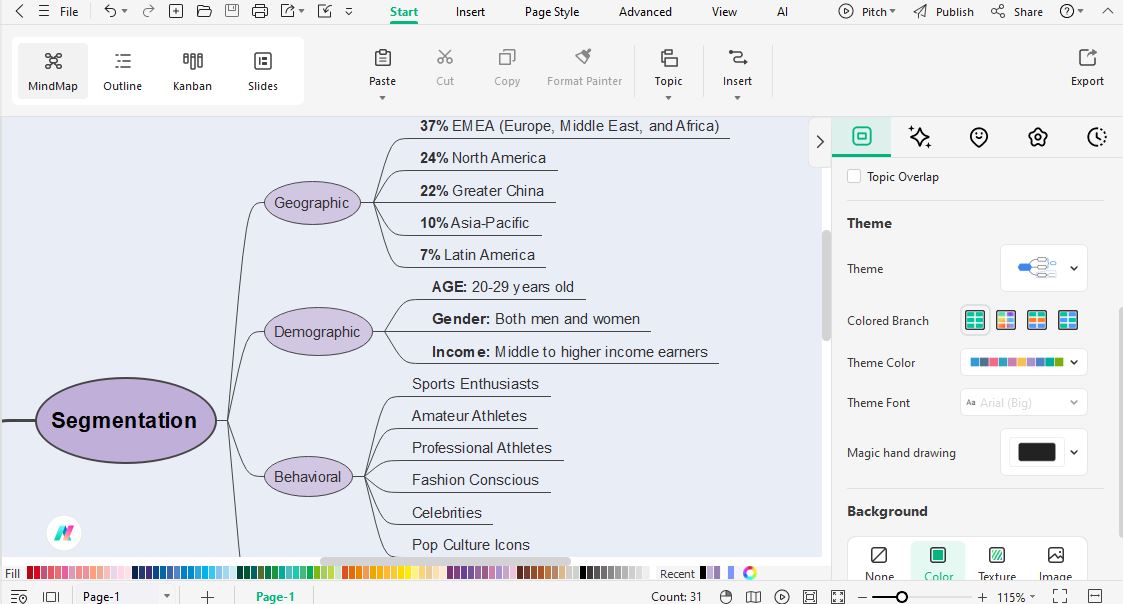
Task: Open a file via folder icon
Action: coord(204,11)
